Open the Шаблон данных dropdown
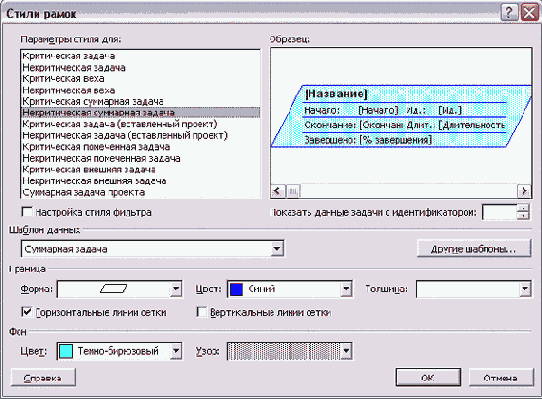 pos(277,249)
